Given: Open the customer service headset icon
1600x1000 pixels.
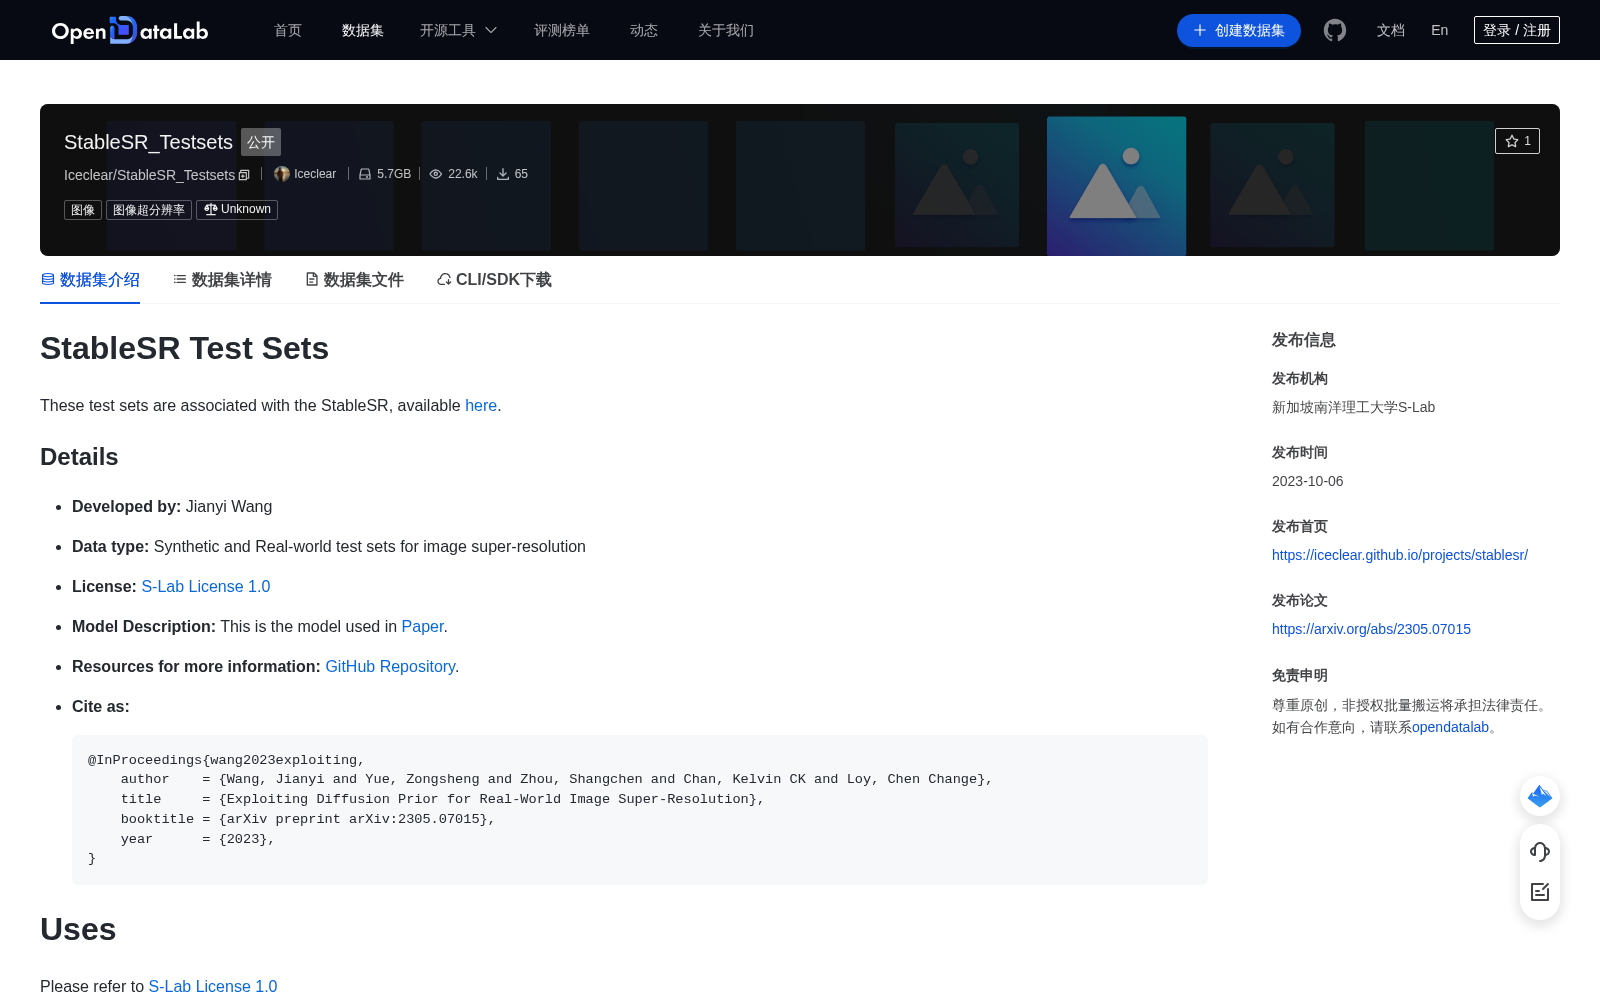Looking at the screenshot, I should click(1540, 852).
